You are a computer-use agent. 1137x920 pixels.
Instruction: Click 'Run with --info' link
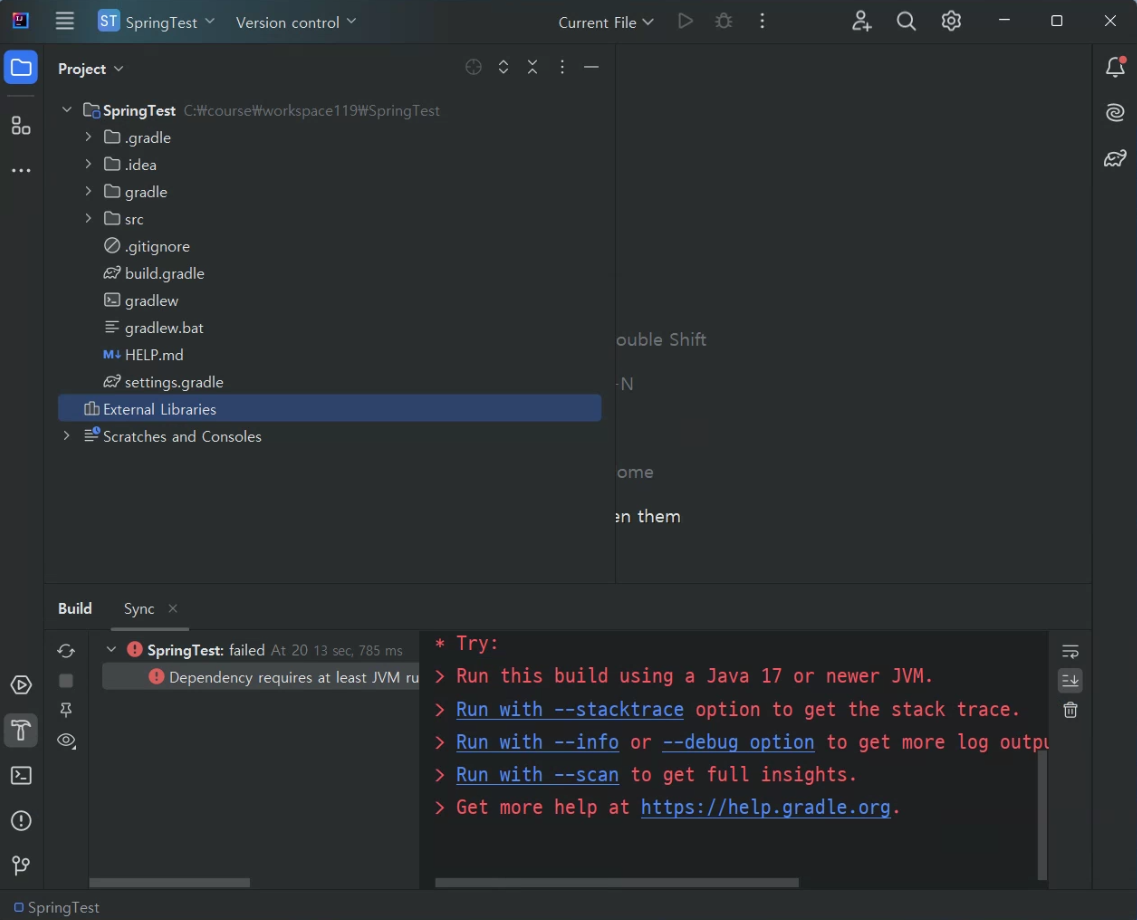tap(537, 742)
